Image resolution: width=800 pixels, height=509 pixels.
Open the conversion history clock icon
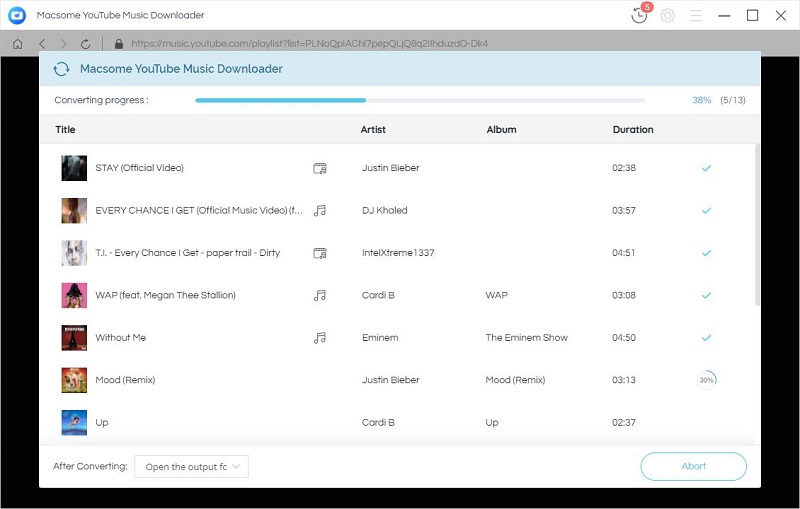coord(639,15)
